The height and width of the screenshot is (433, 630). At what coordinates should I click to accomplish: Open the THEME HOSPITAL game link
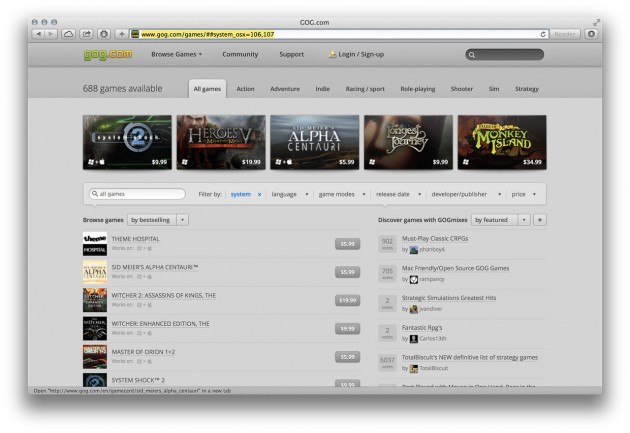point(135,239)
